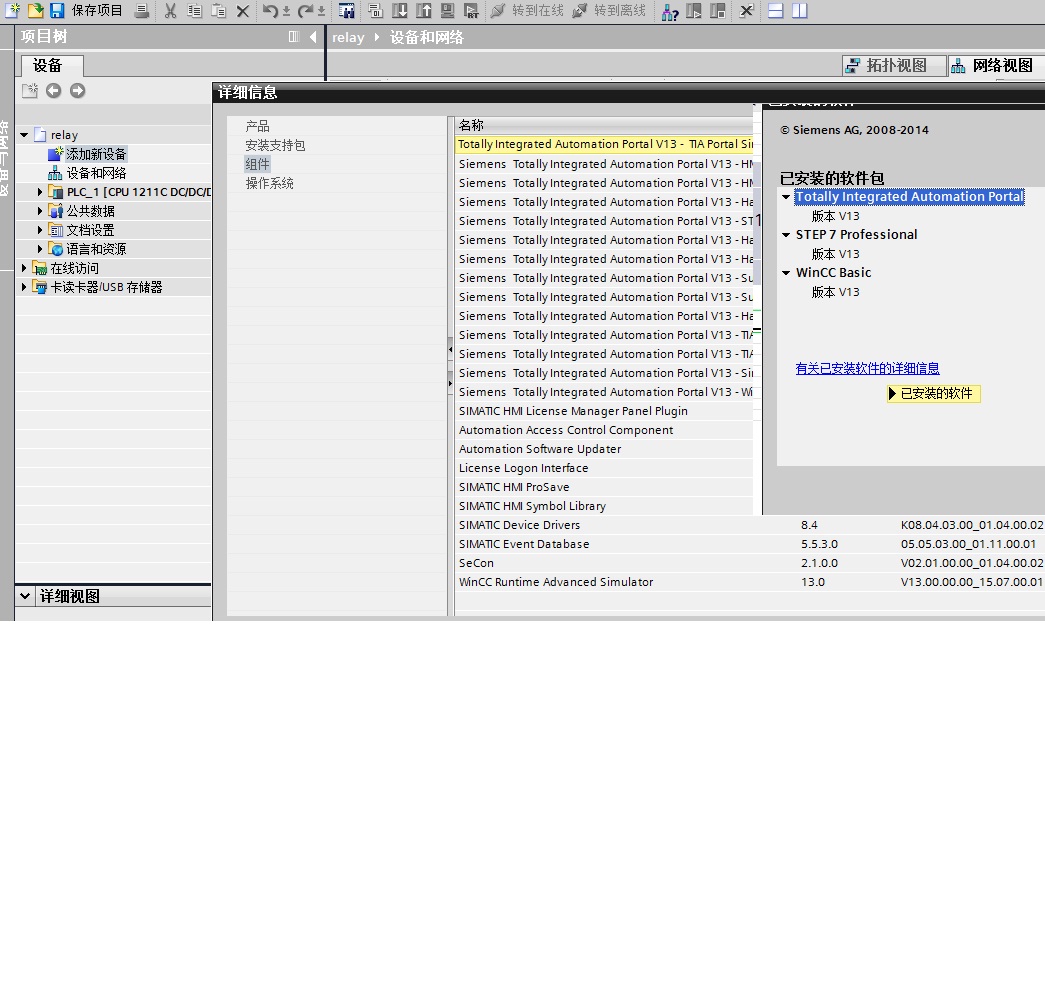Image resolution: width=1045 pixels, height=1000 pixels.
Task: Collapse Totally Integrated Automation Portal package entry
Action: [x=786, y=197]
